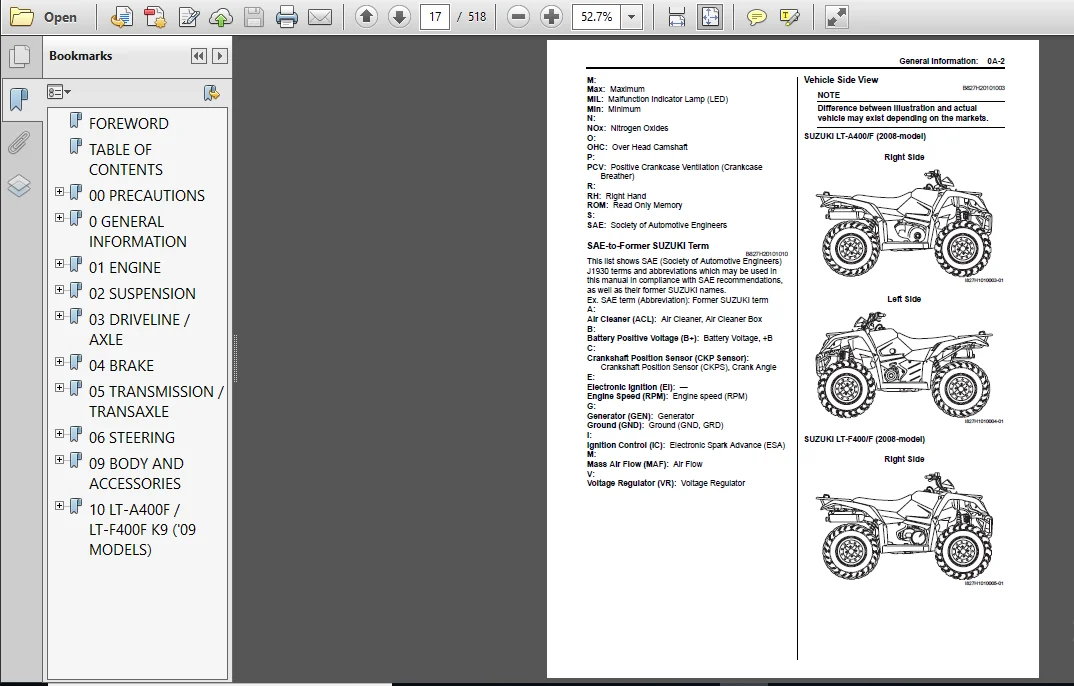Go to next page arrow
Viewport: 1074px width, 686px height.
(x=399, y=16)
